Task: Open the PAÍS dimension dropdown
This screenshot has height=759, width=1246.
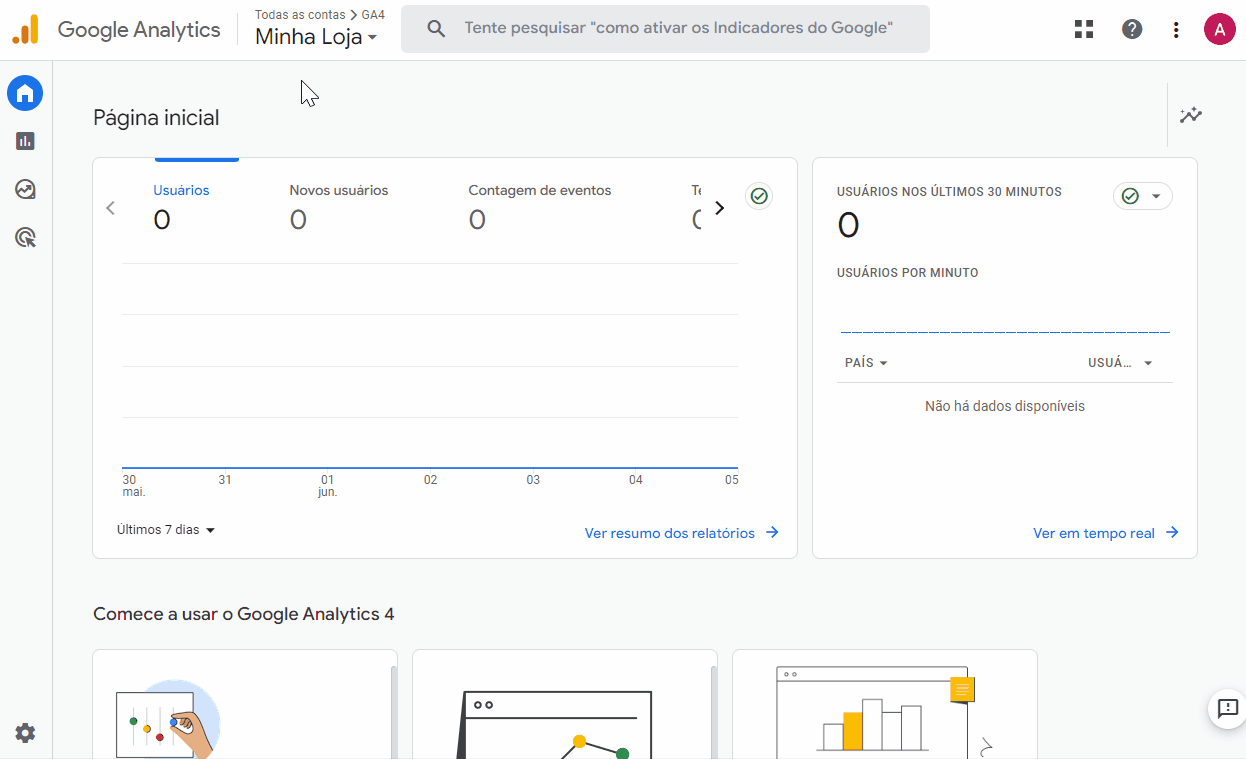Action: click(x=866, y=363)
